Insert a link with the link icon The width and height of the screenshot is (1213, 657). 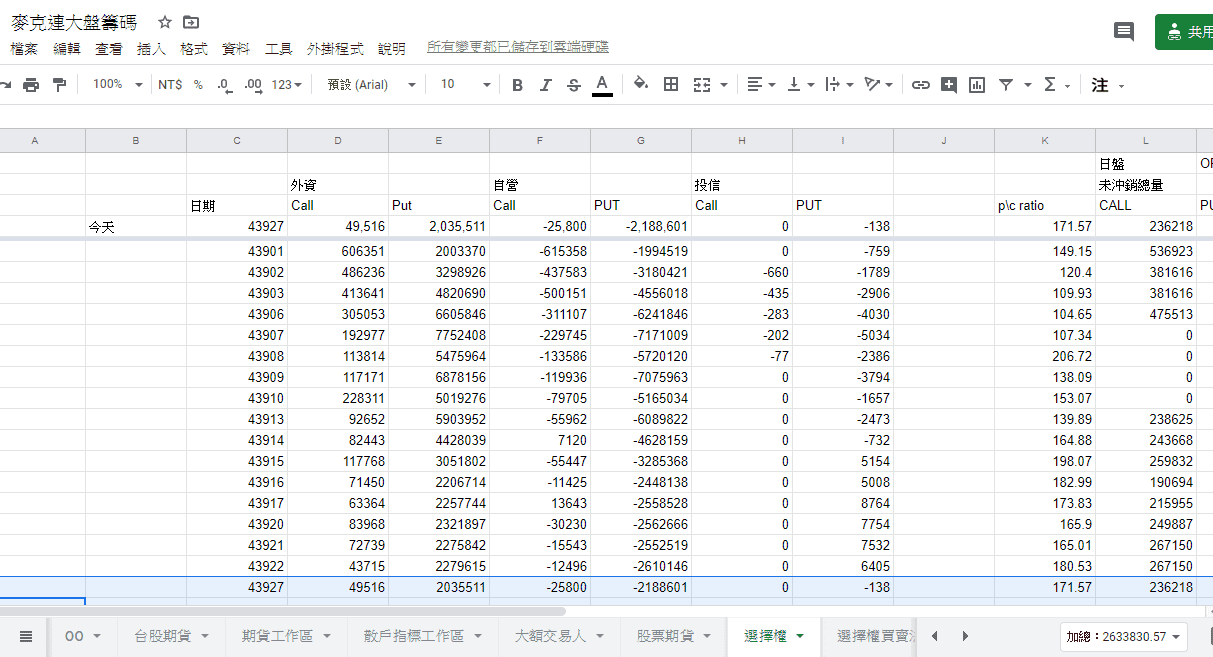pos(920,85)
